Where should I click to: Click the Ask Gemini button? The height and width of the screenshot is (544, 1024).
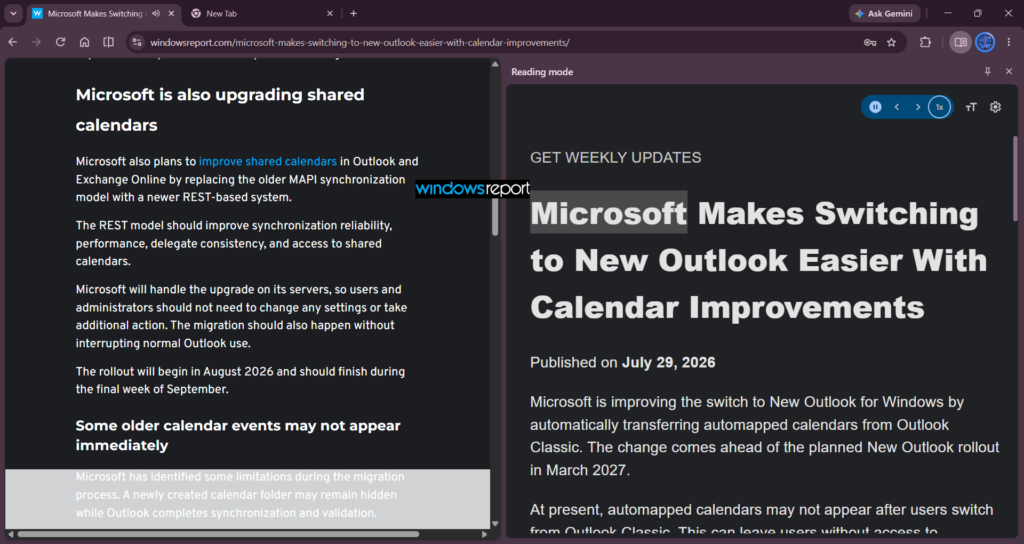coord(885,13)
